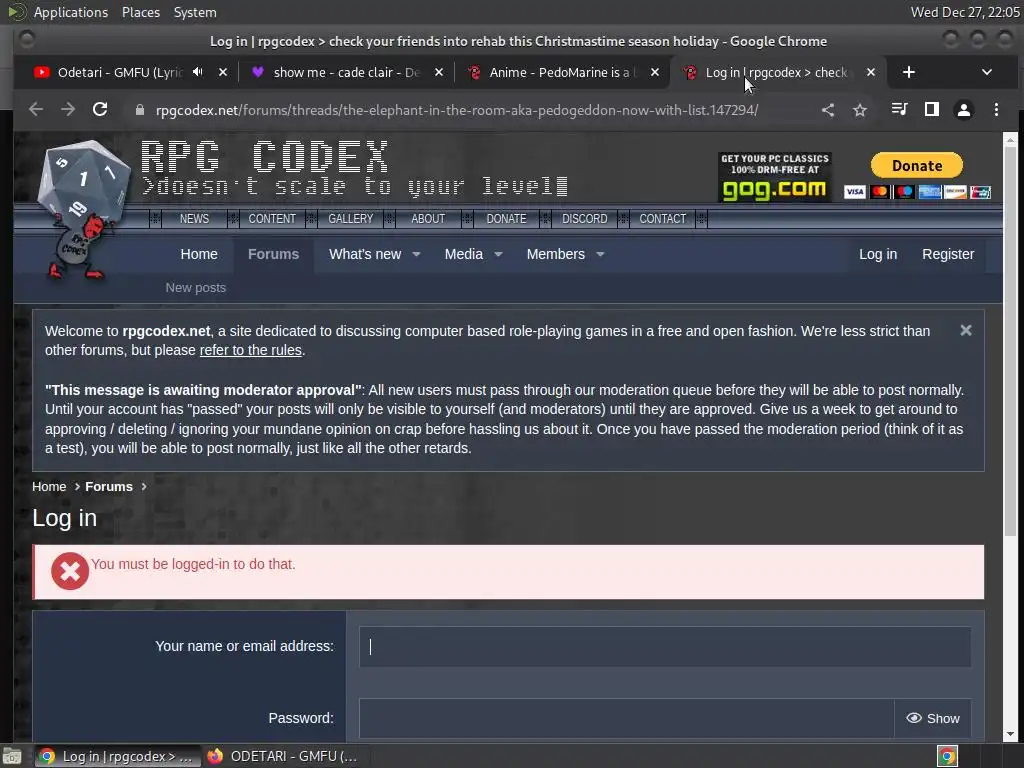Image resolution: width=1024 pixels, height=768 pixels.
Task: Close the Anime - PedoMarine tab
Action: click(x=654, y=72)
